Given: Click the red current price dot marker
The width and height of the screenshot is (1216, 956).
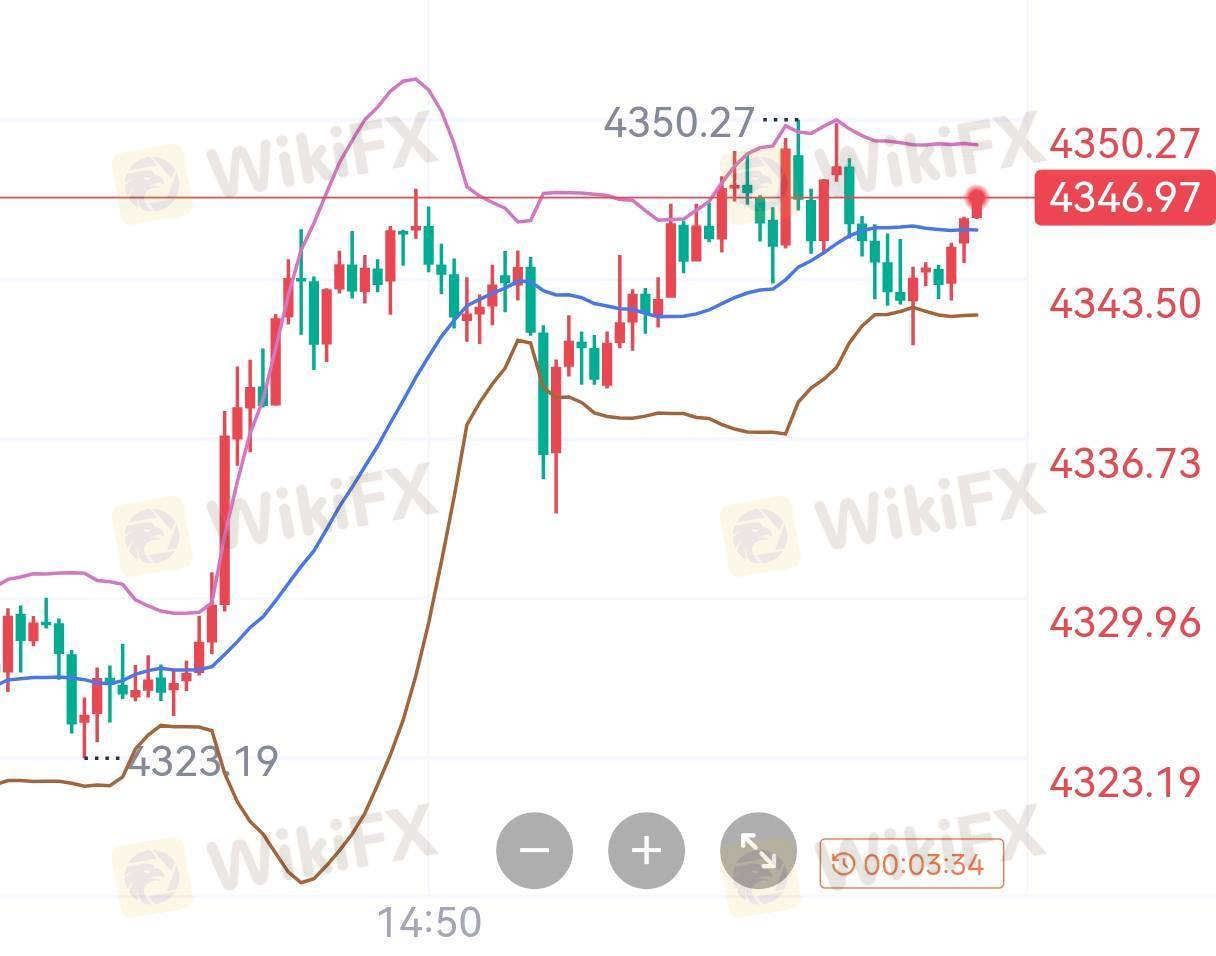Looking at the screenshot, I should coord(977,197).
